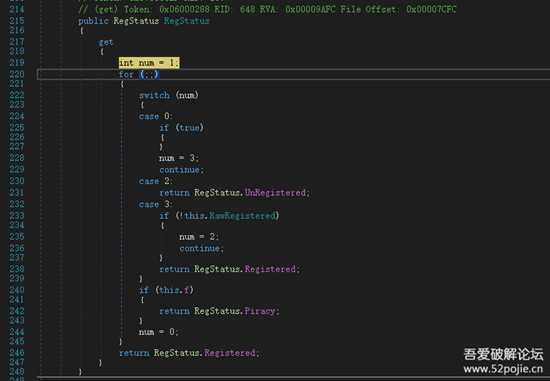Click 'continue' on line 236
The width and height of the screenshot is (550, 381).
click(x=200, y=248)
